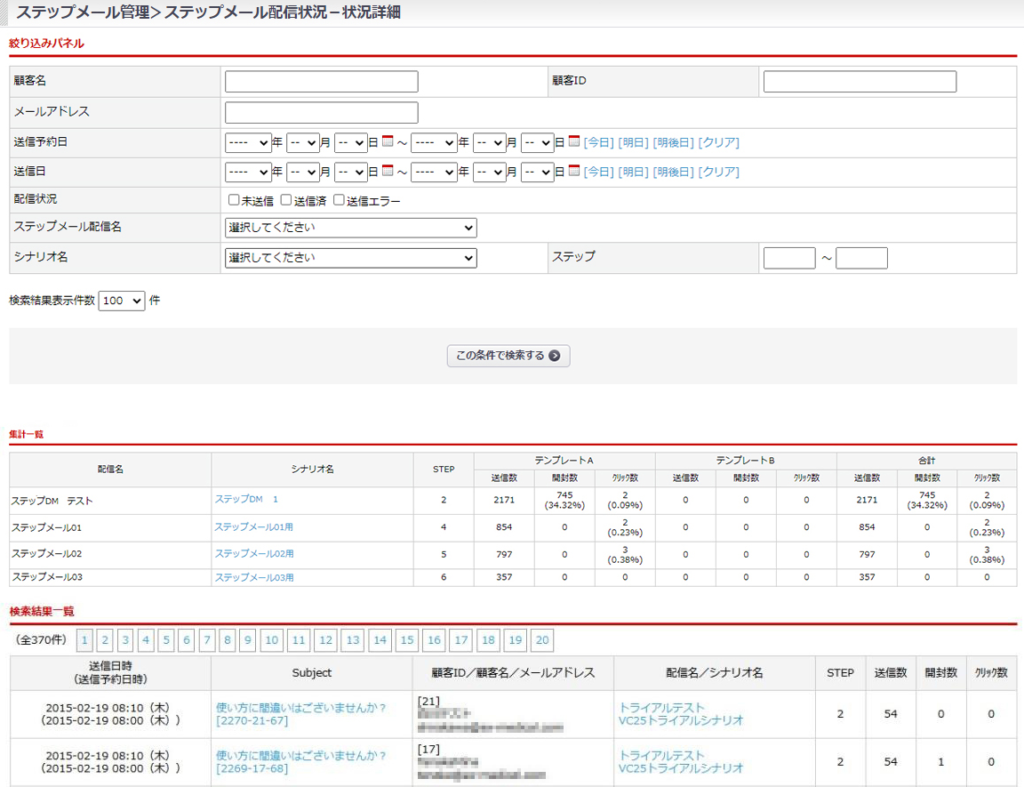Check the 未送信 checkbox
The width and height of the screenshot is (1024, 787).
pos(234,200)
